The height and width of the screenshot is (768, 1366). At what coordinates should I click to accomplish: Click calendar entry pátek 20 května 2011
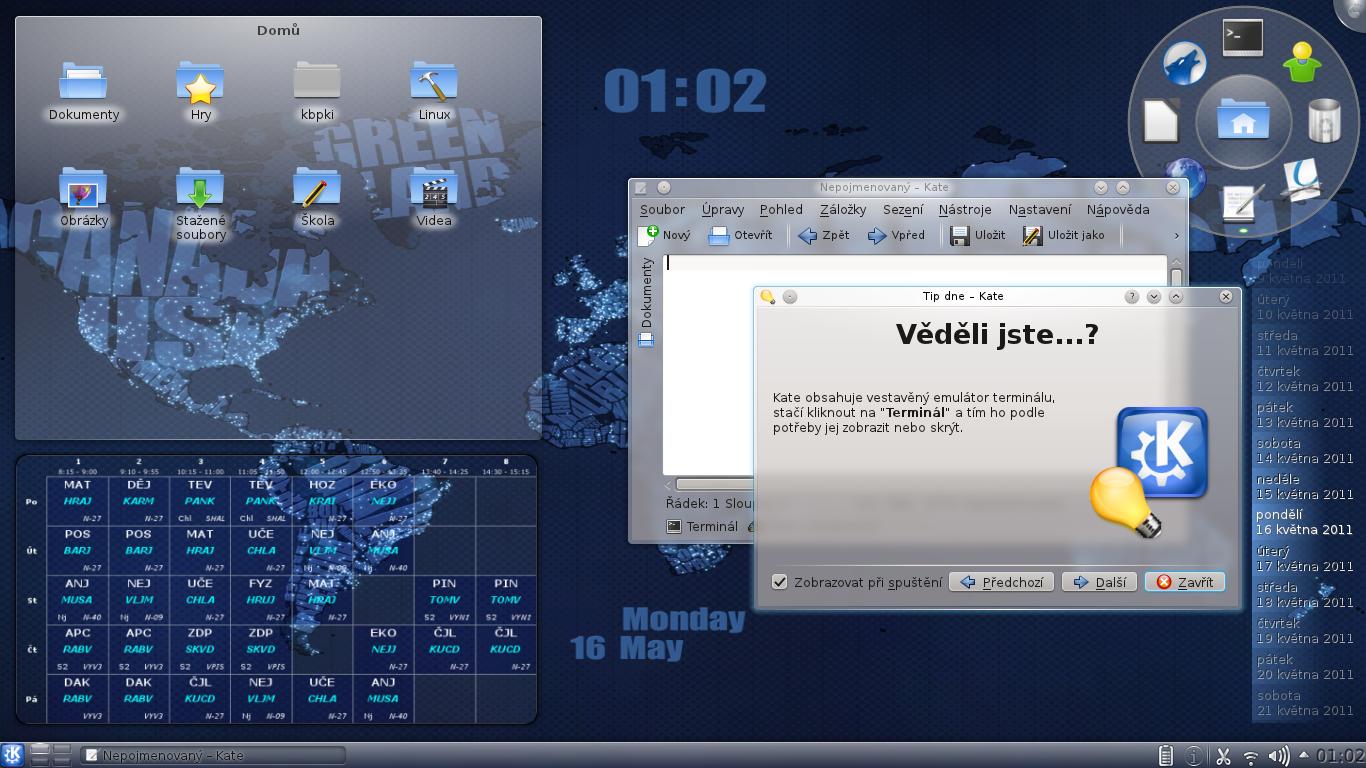click(x=1304, y=667)
